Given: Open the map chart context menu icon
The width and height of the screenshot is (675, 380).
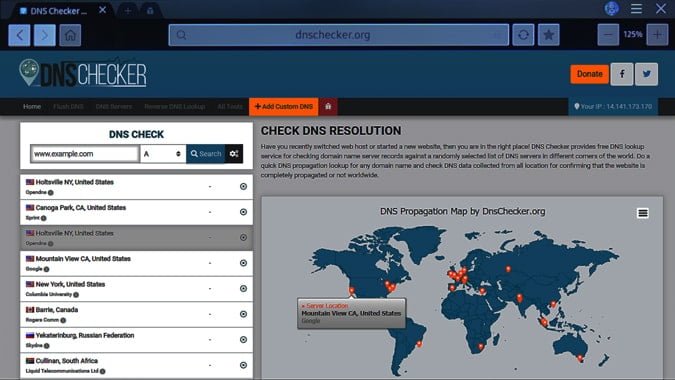Looking at the screenshot, I should [x=643, y=213].
